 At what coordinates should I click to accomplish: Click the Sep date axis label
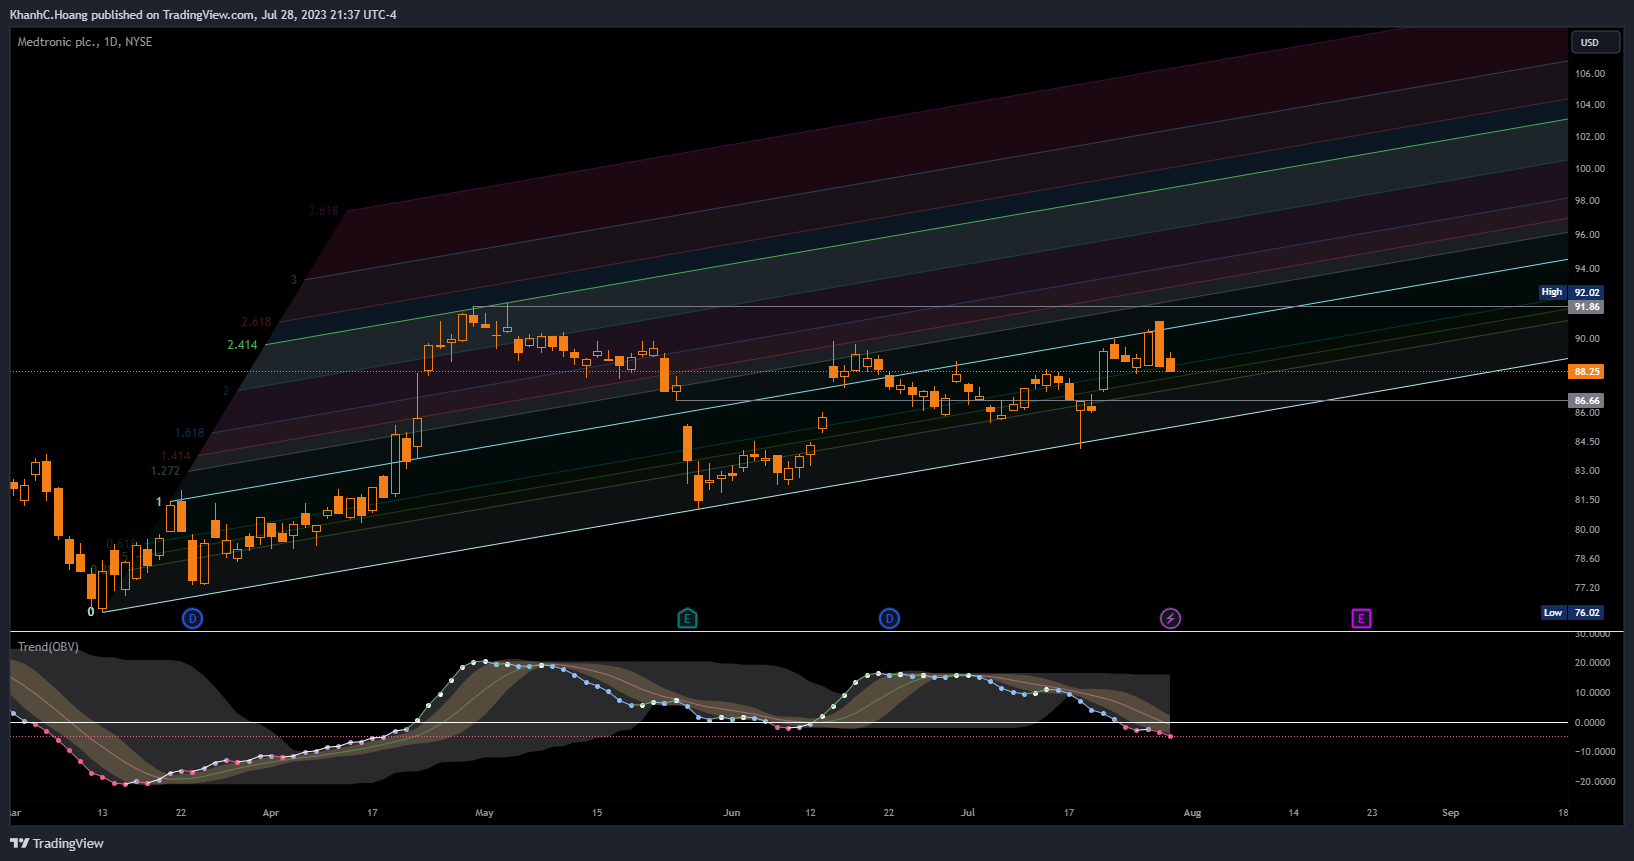1450,813
